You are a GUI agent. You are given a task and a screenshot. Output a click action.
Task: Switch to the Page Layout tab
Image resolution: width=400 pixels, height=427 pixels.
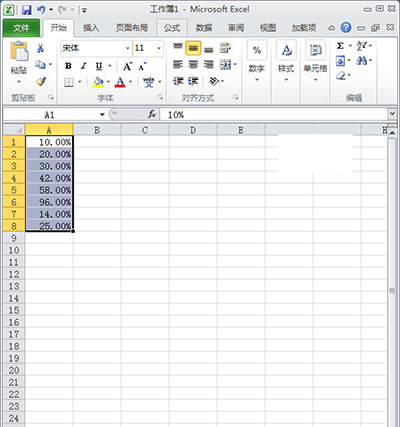(132, 28)
